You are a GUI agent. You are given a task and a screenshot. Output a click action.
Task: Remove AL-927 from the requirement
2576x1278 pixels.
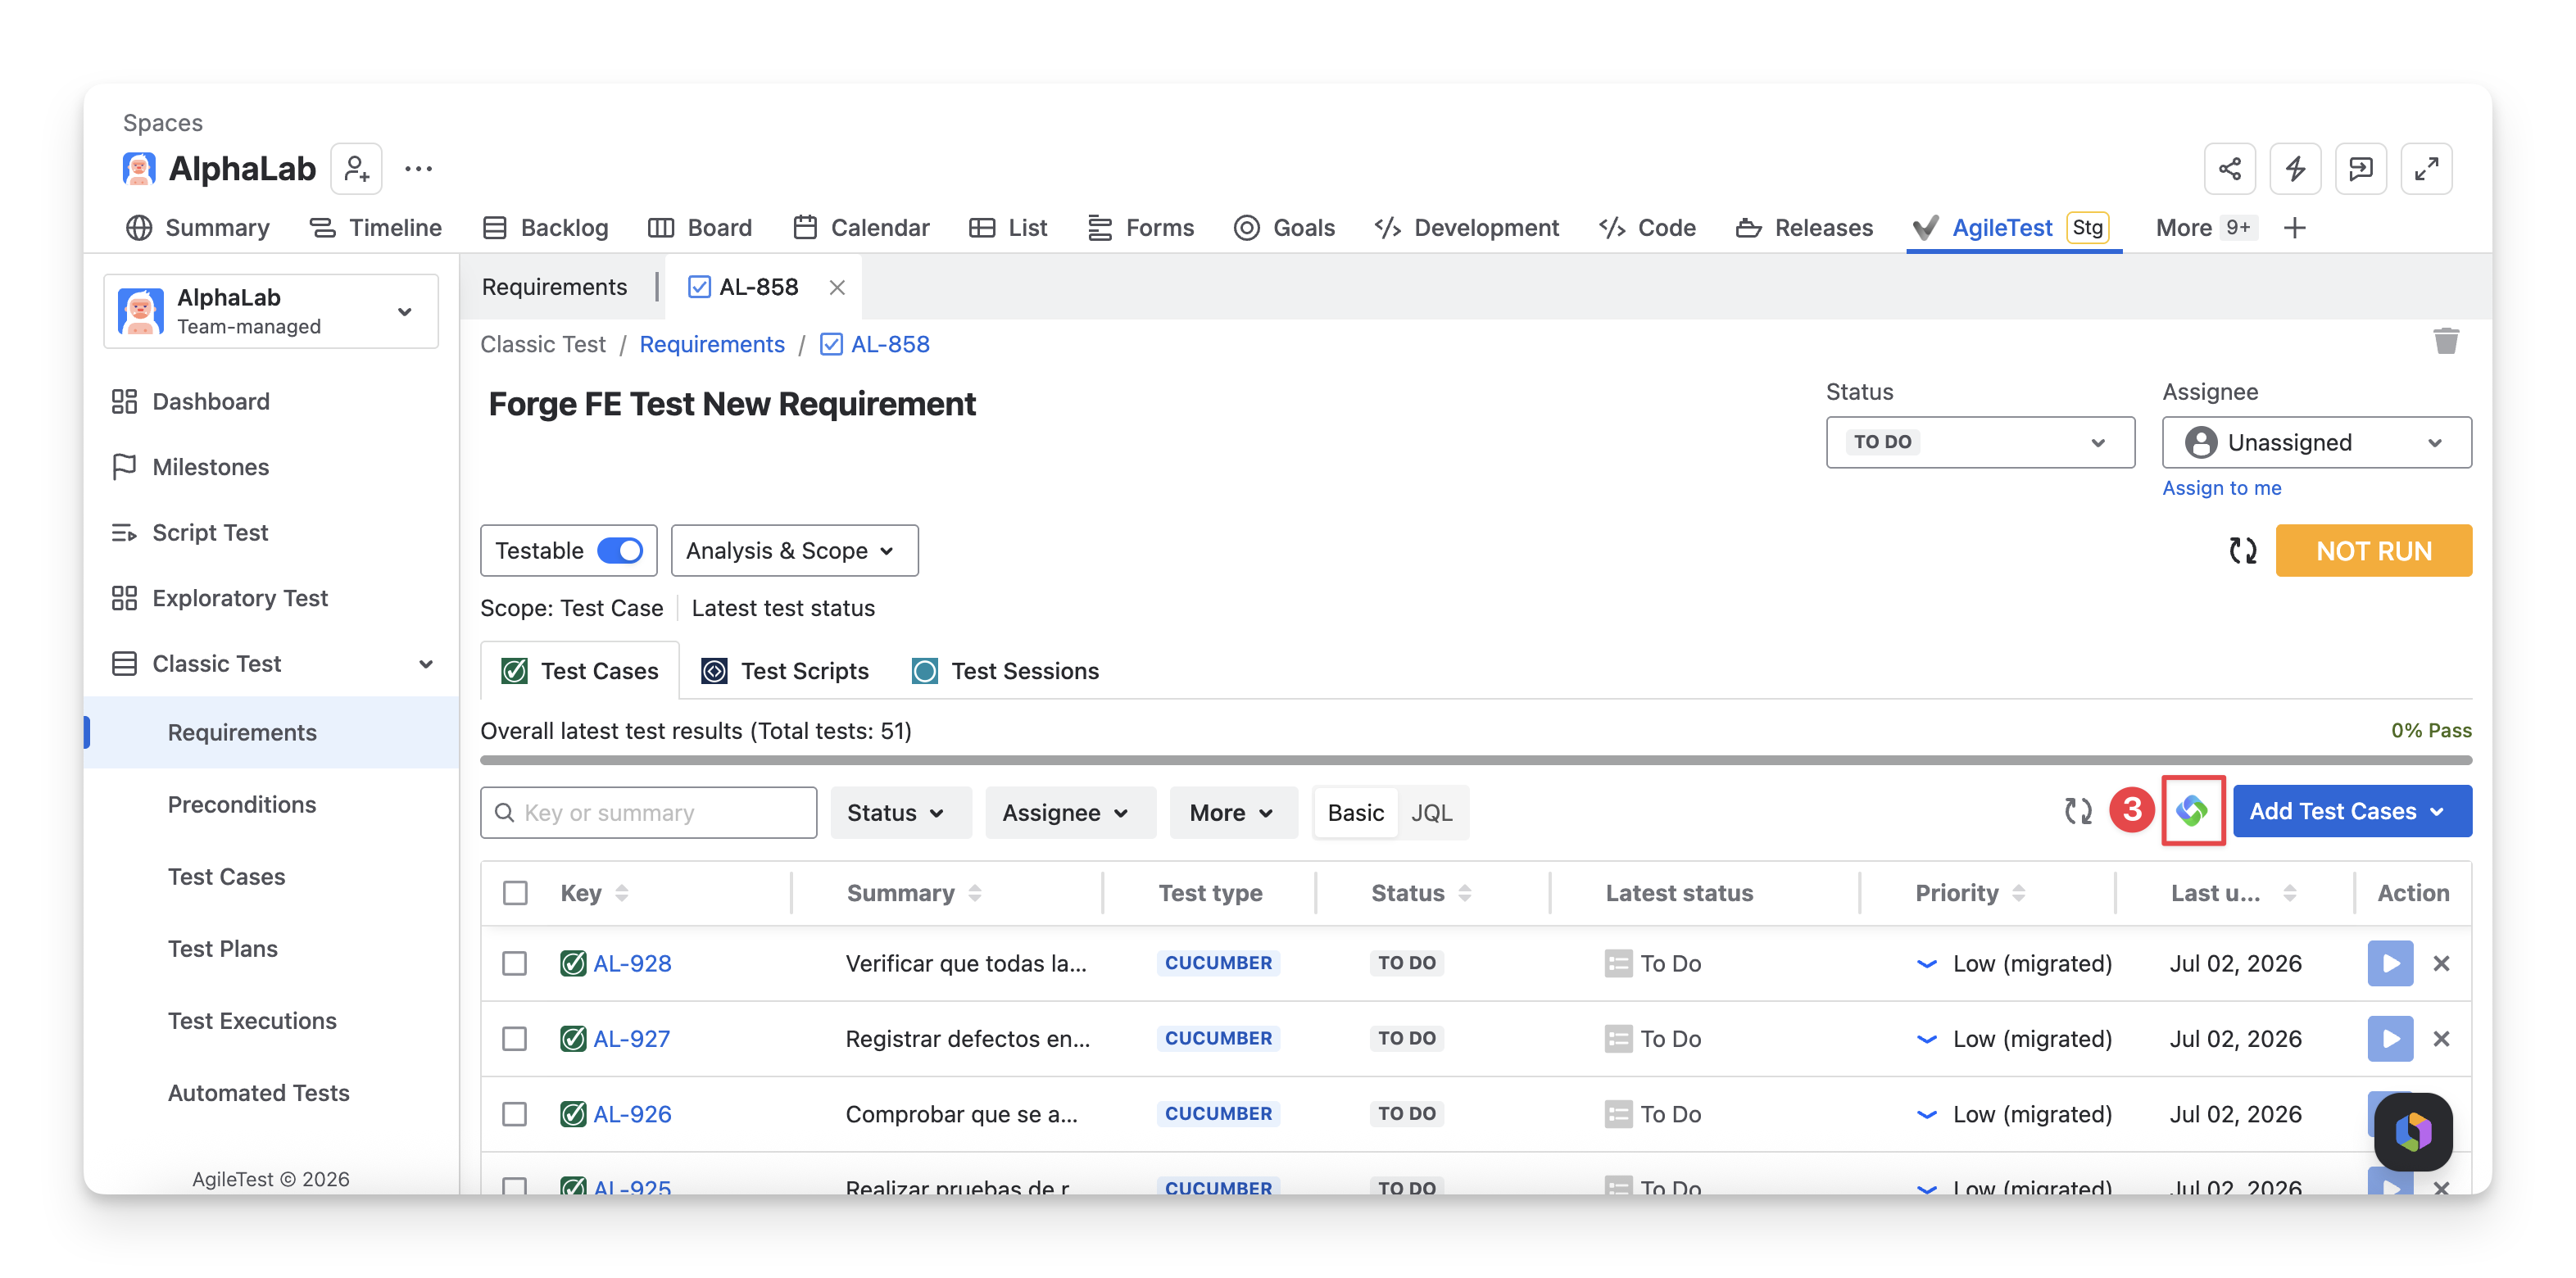pyautogui.click(x=2441, y=1039)
